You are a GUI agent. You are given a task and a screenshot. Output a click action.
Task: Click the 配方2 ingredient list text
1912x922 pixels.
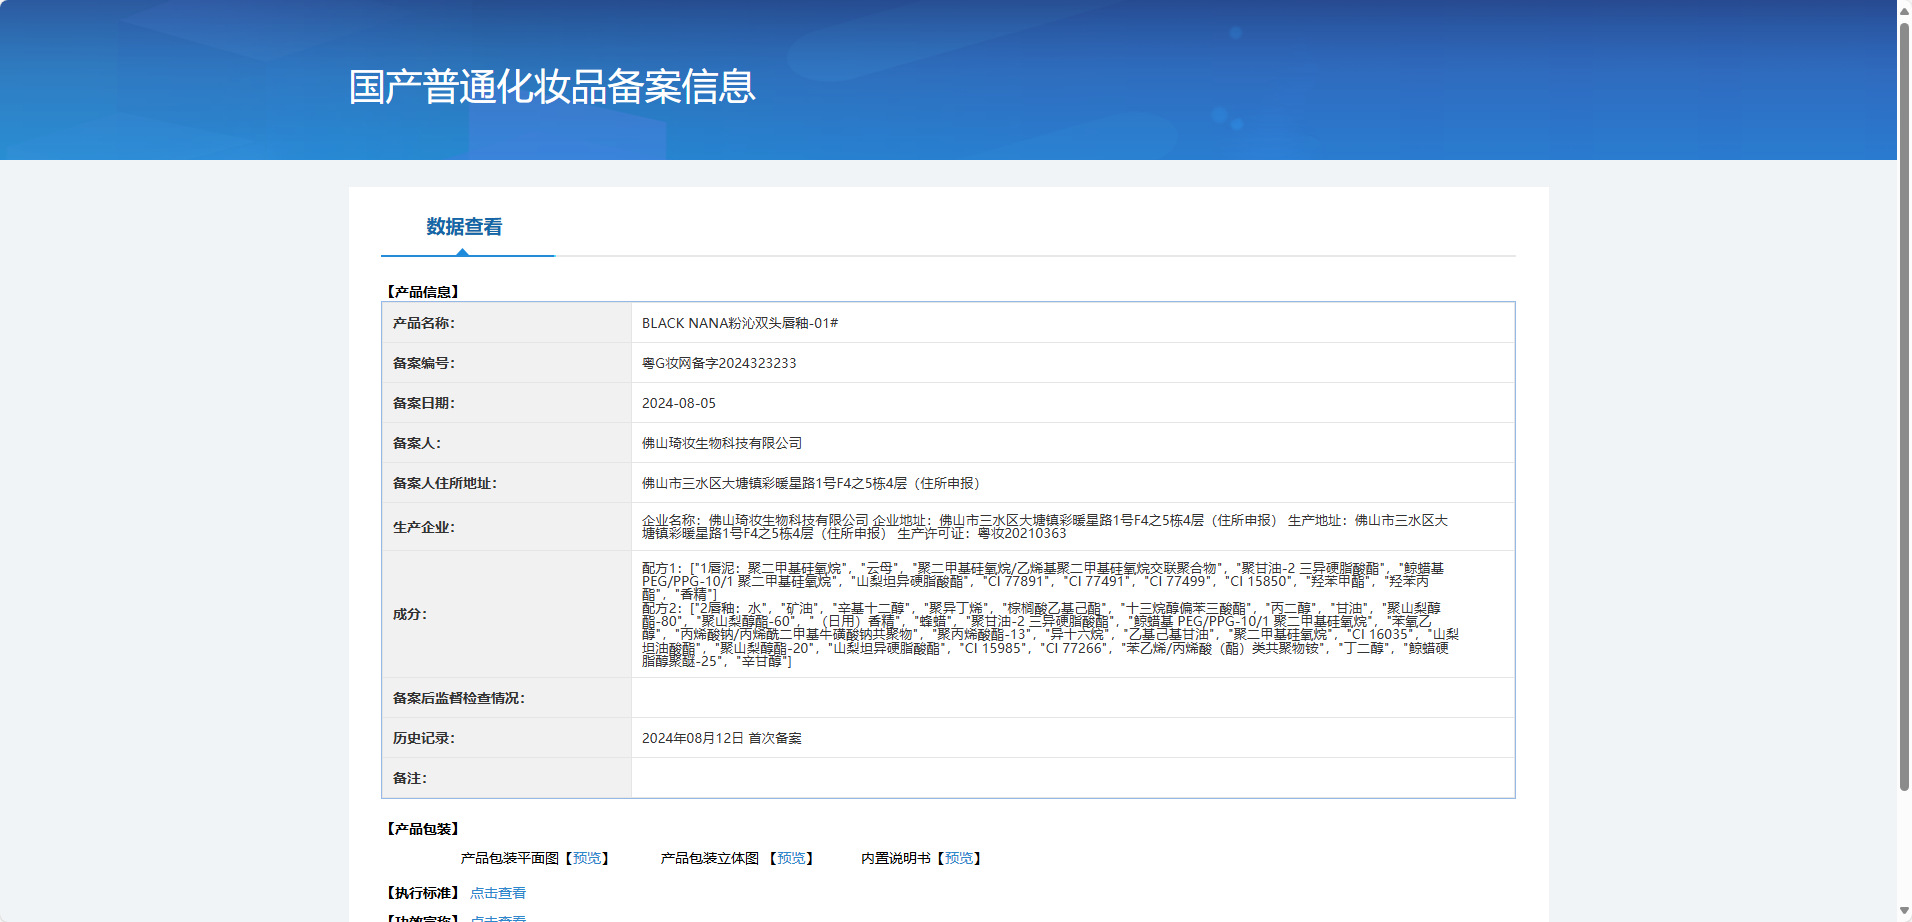point(1050,634)
